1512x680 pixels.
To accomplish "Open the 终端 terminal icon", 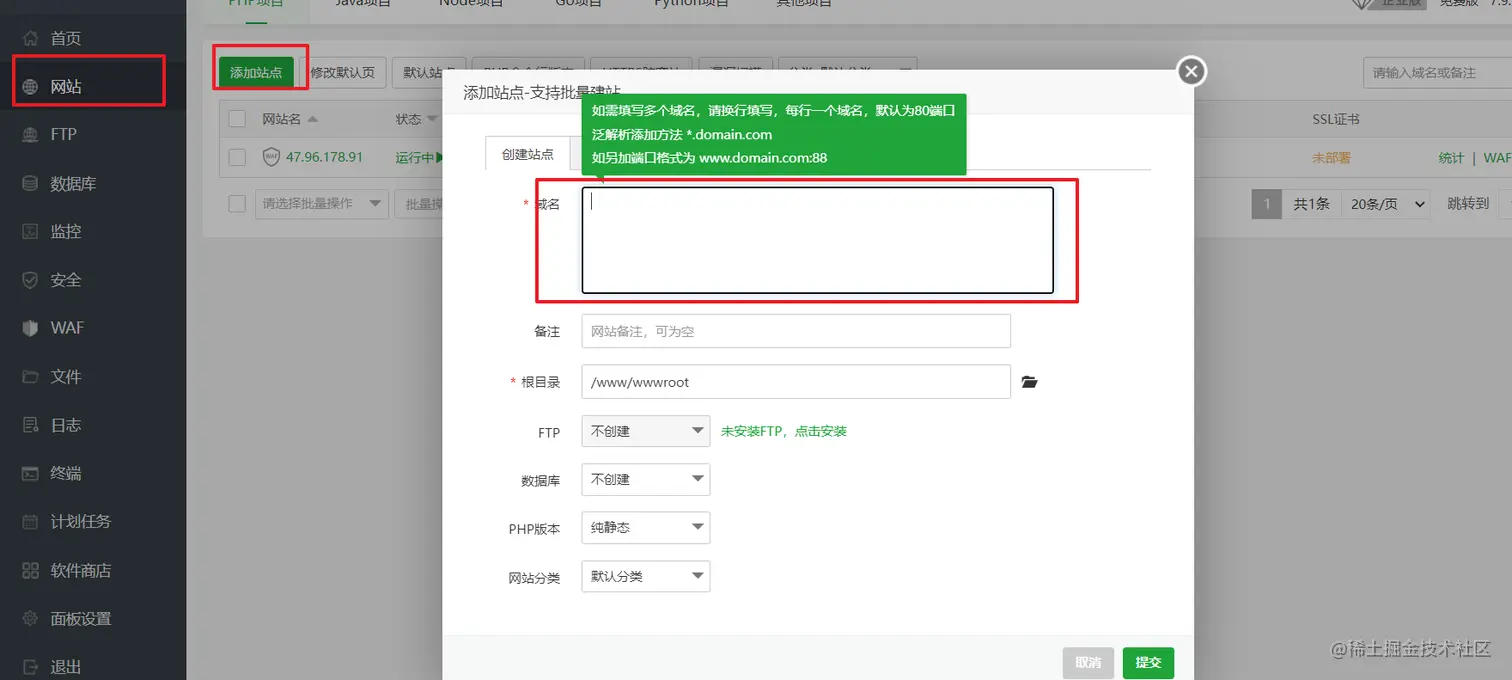I will (x=30, y=473).
